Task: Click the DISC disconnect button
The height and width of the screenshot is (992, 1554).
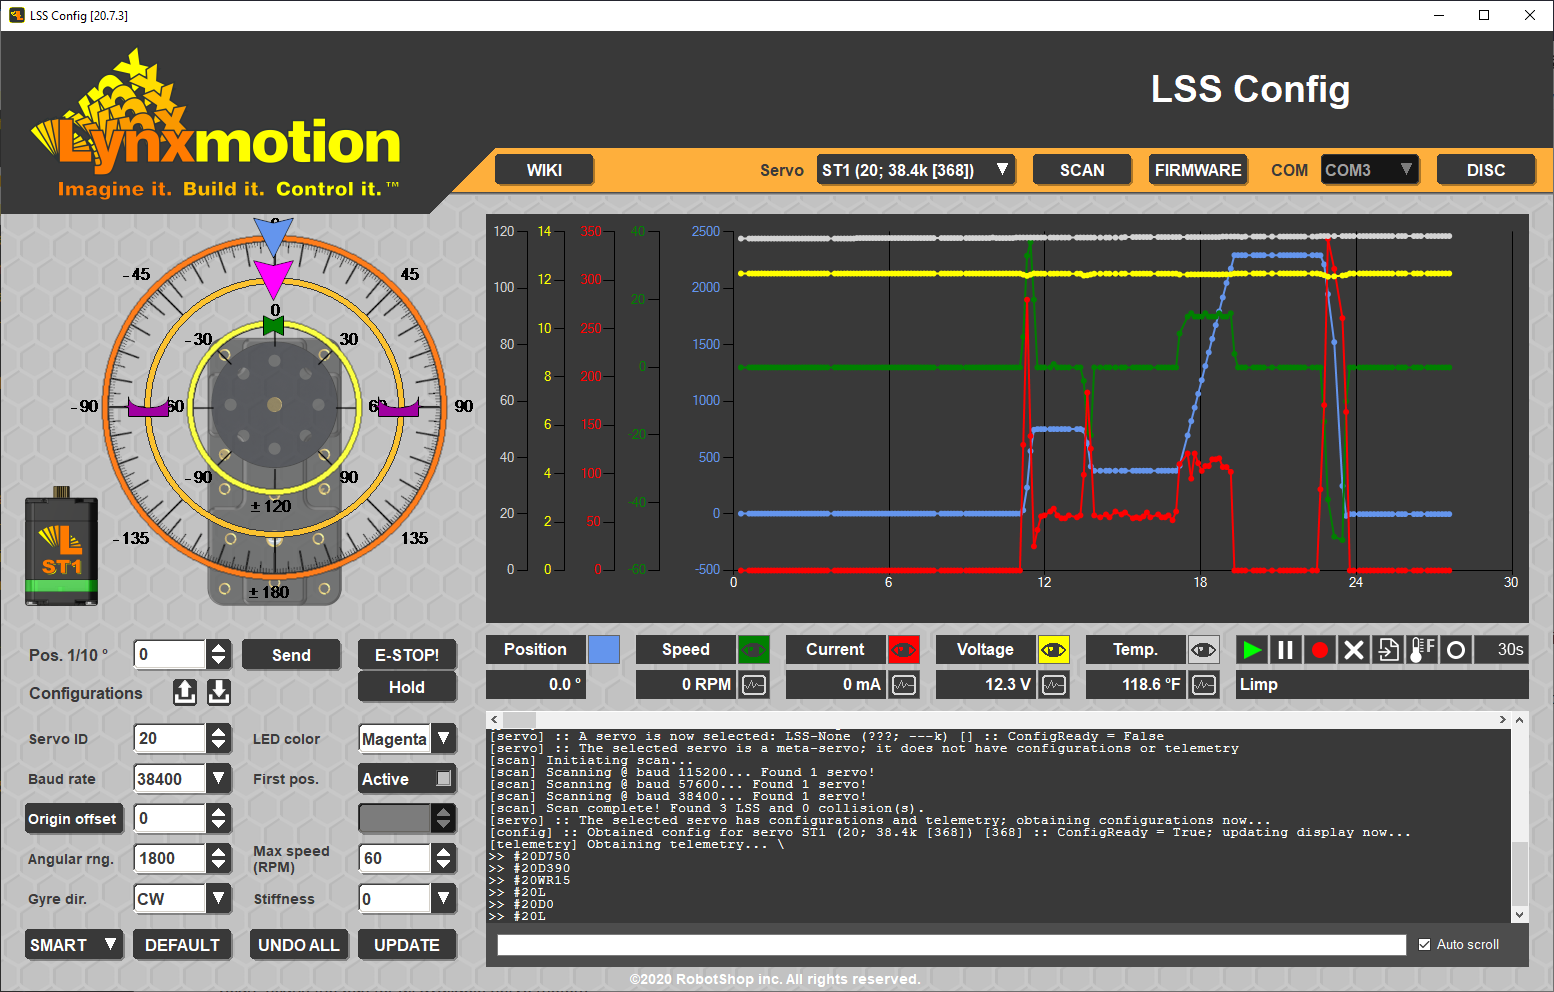Action: pos(1486,170)
